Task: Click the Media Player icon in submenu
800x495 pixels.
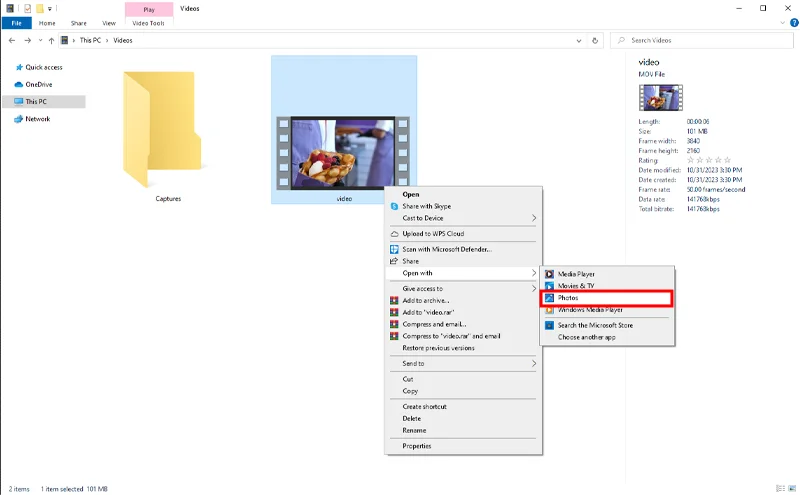Action: pos(549,274)
